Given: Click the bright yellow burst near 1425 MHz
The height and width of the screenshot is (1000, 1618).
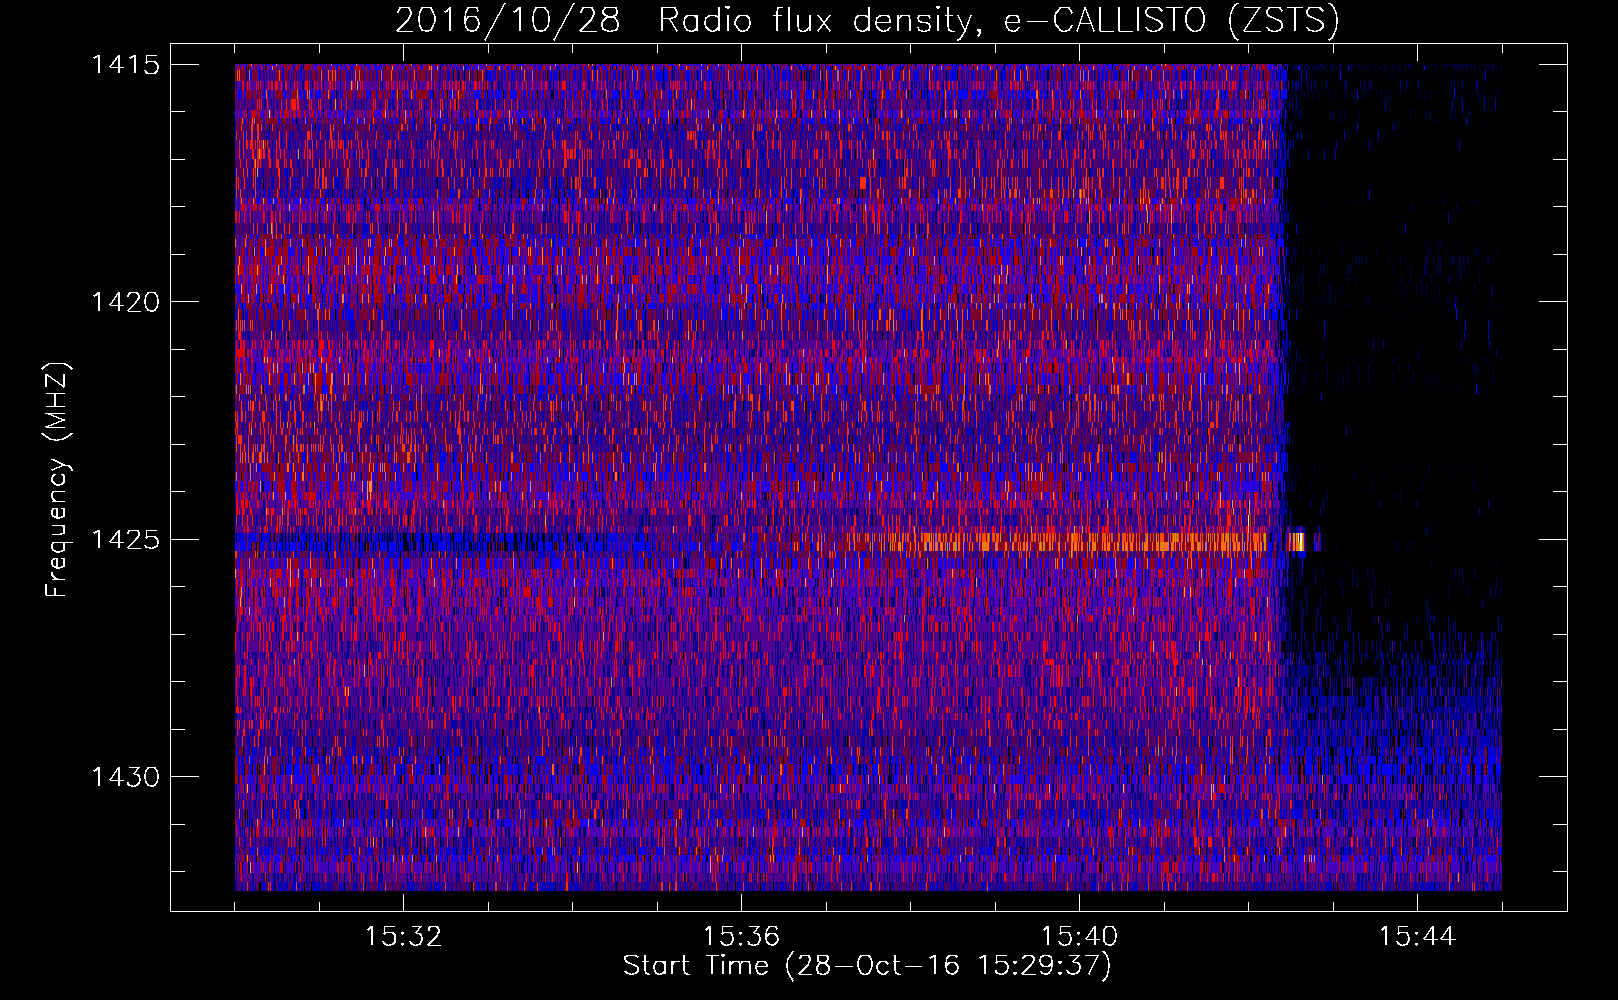Looking at the screenshot, I should pos(1296,542).
